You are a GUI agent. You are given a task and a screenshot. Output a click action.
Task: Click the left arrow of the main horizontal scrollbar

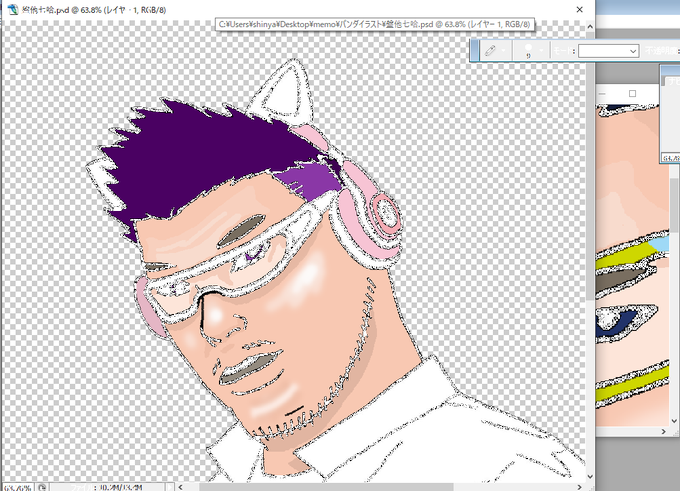[x=181, y=487]
